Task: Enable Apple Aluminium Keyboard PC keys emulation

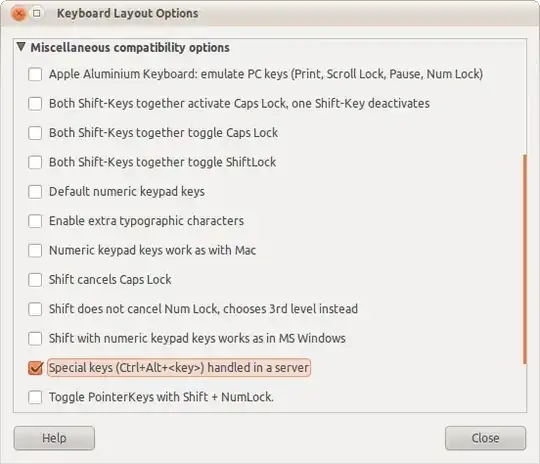Action: coord(35,74)
